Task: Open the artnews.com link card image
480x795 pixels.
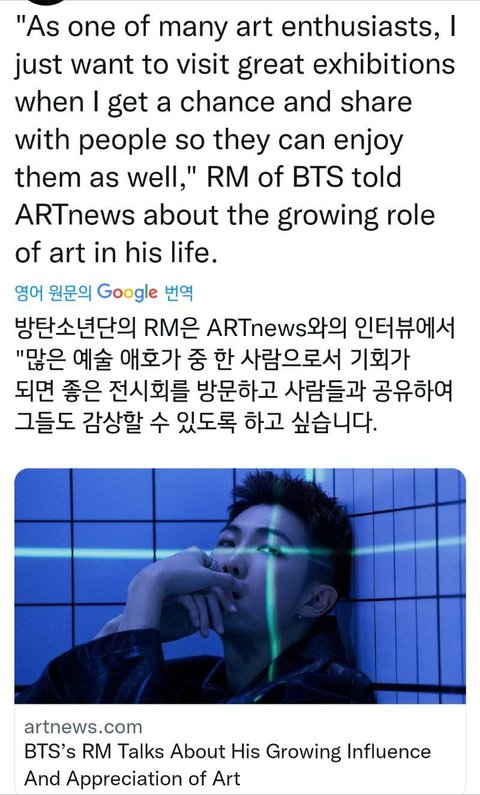Action: click(240, 586)
